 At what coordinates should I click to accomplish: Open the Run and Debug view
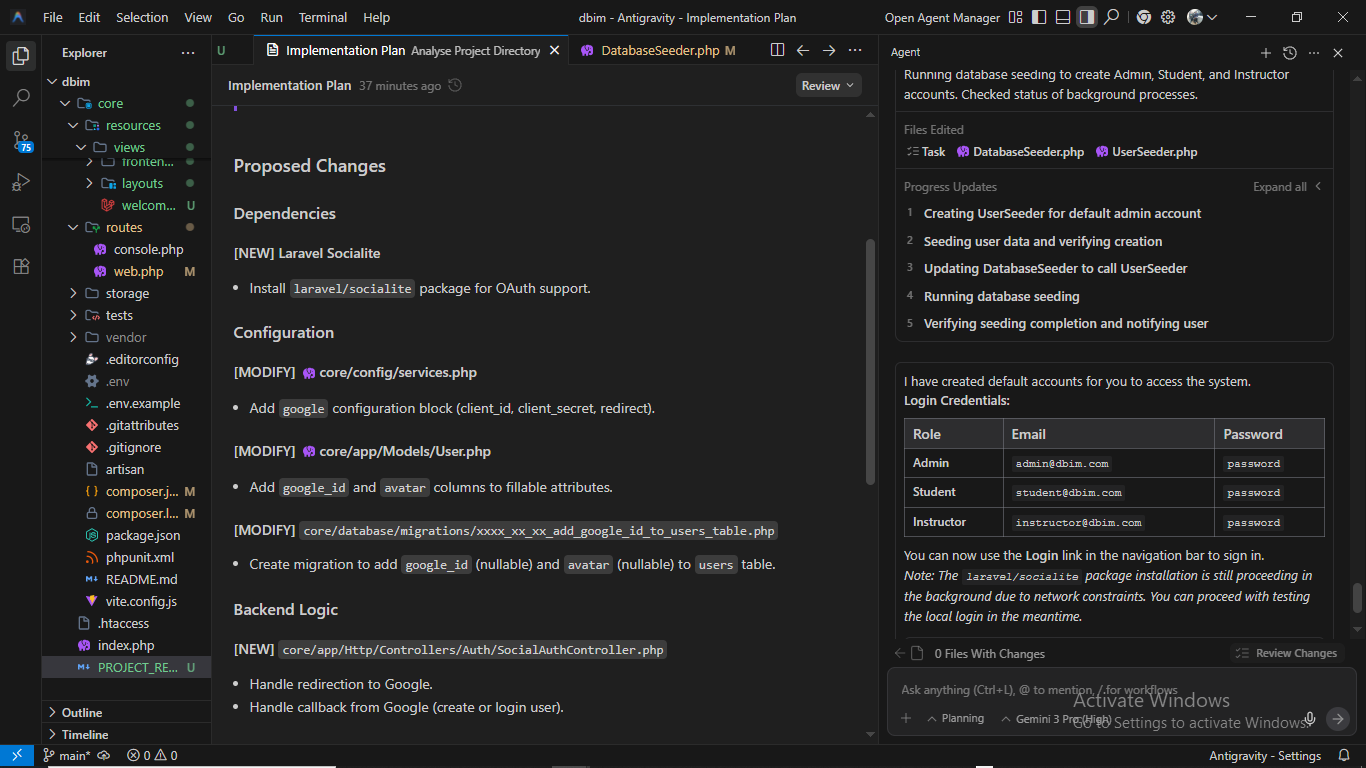coord(21,182)
